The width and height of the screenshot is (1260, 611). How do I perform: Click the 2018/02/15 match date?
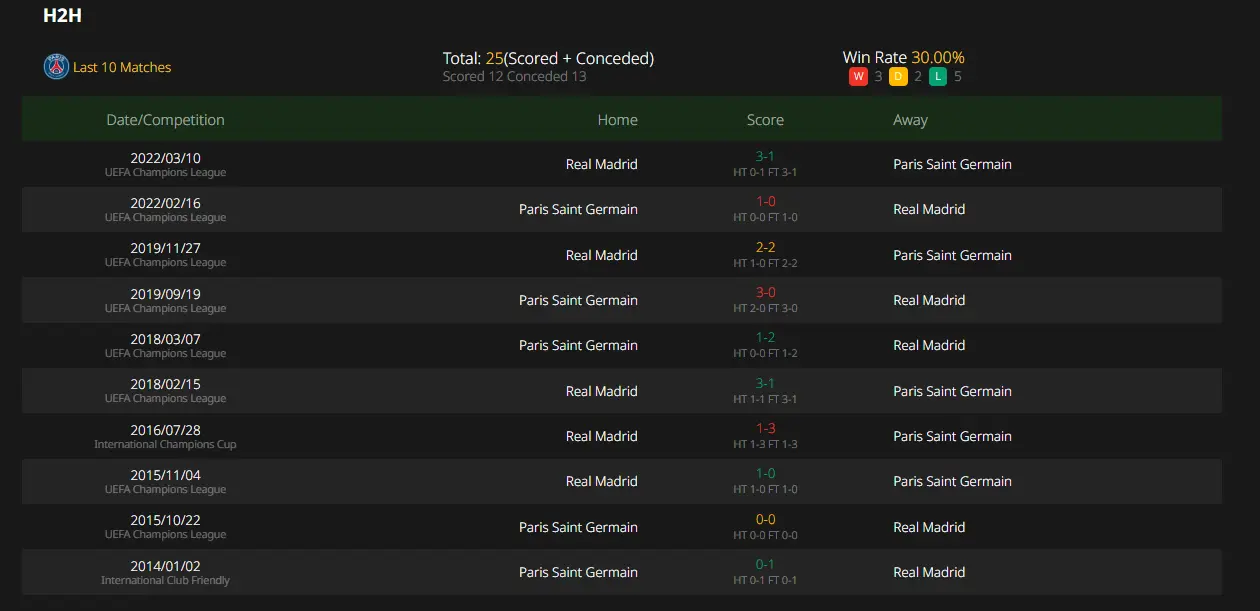click(x=165, y=384)
